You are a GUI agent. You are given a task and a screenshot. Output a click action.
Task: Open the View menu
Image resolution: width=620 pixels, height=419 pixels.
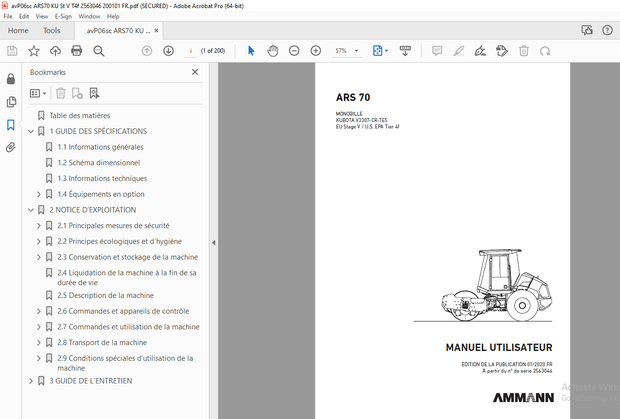coord(42,16)
